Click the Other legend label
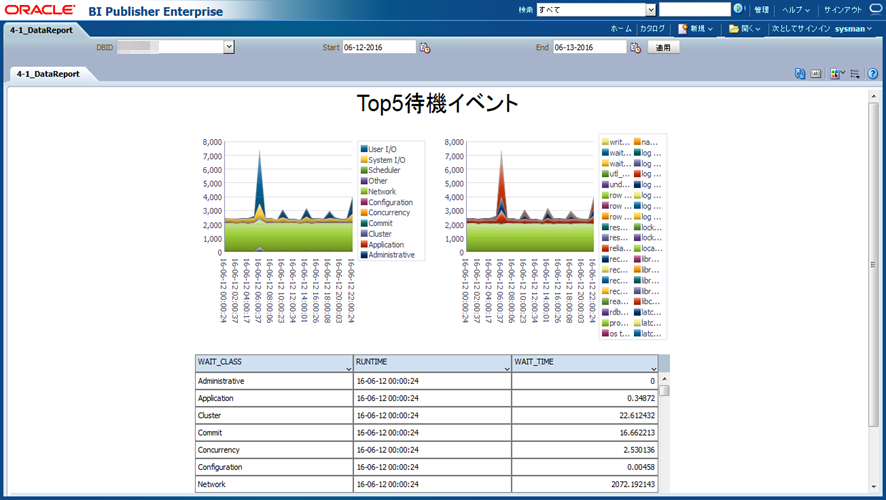This screenshot has height=500, width=886. [377, 181]
